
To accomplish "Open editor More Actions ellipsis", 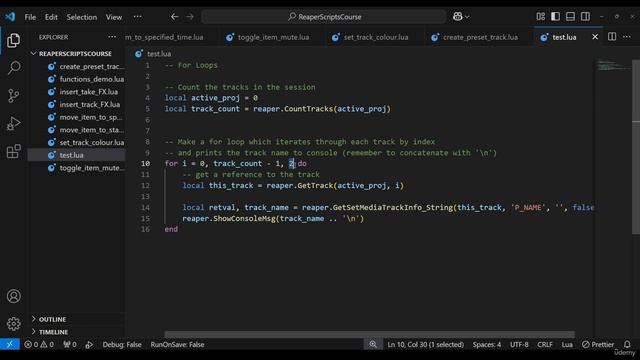I will [627, 37].
